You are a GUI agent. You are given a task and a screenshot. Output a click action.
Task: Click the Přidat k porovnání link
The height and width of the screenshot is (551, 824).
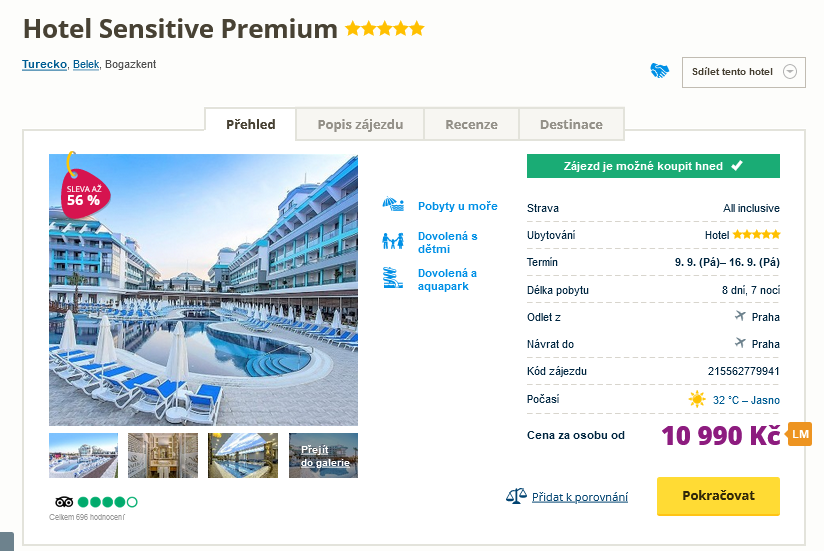(x=580, y=497)
